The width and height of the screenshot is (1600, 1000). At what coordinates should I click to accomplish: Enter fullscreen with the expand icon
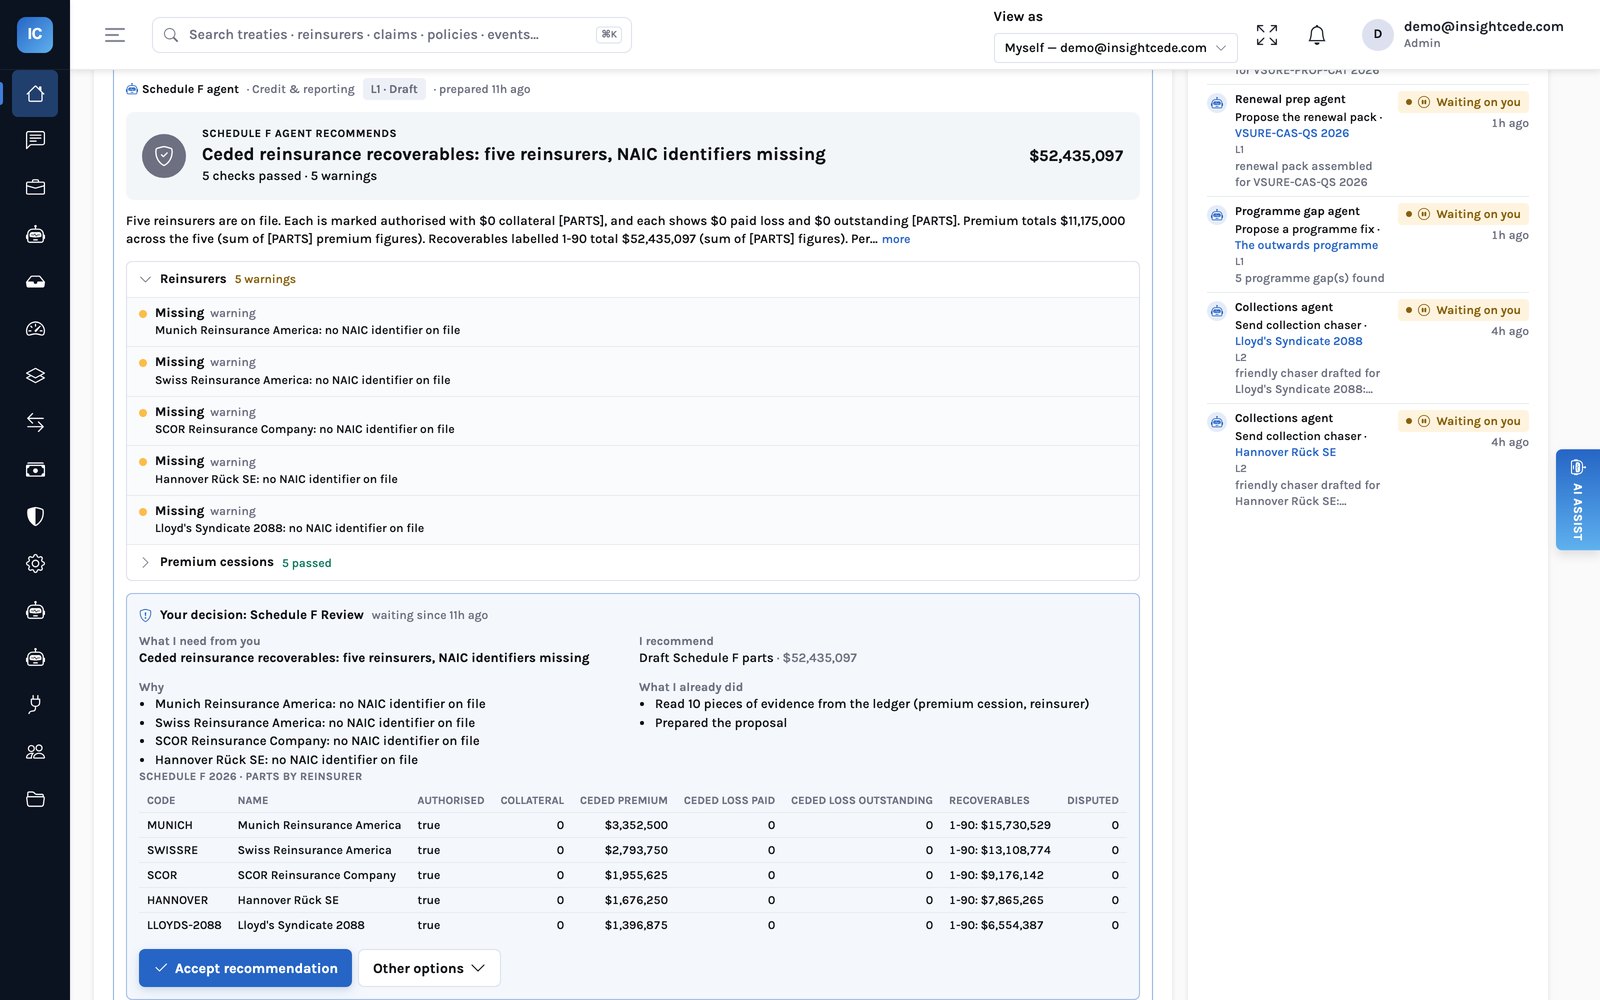click(x=1267, y=35)
